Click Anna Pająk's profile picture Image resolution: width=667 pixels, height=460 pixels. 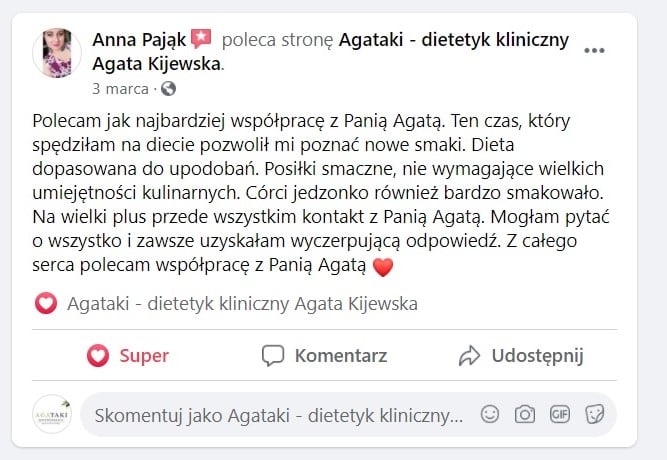coord(57,53)
